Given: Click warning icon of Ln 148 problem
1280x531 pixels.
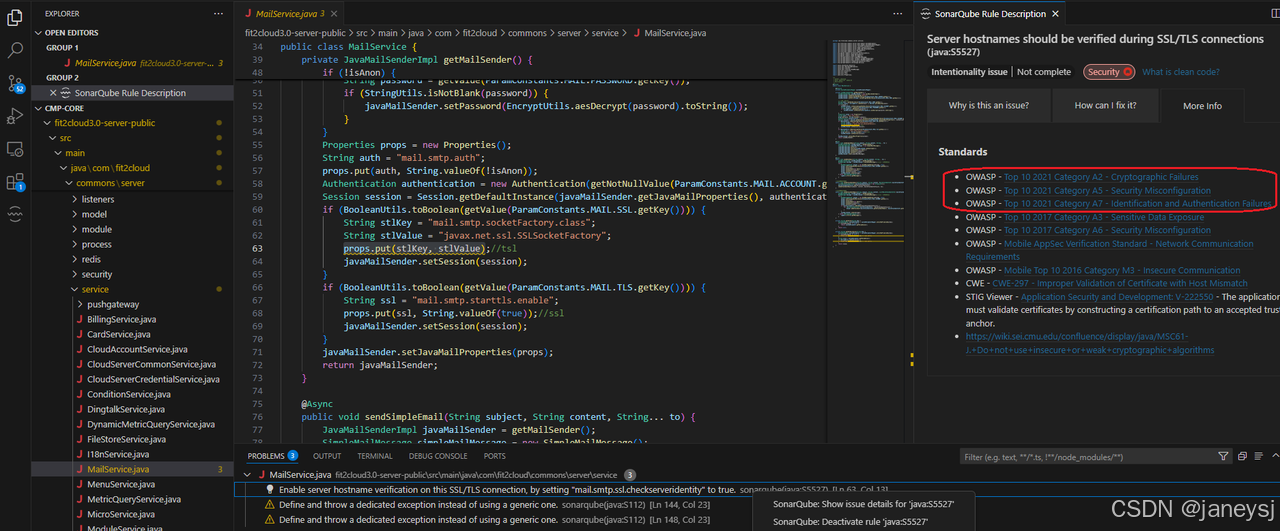Looking at the screenshot, I should (270, 520).
